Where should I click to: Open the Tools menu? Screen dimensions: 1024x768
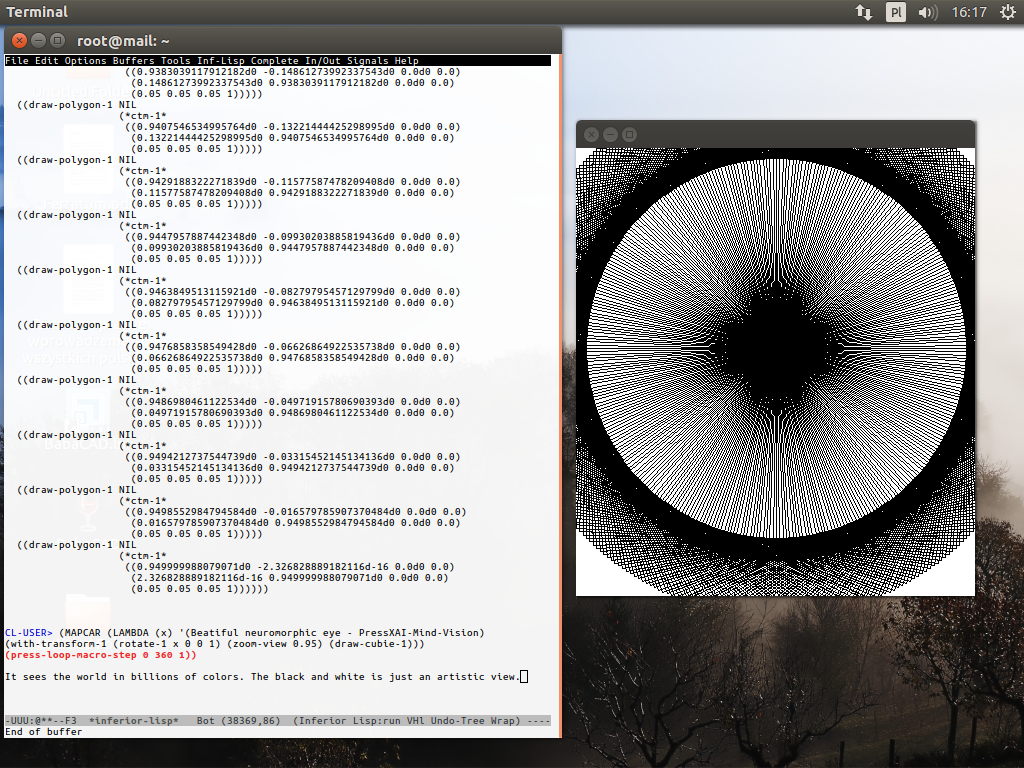pyautogui.click(x=176, y=61)
